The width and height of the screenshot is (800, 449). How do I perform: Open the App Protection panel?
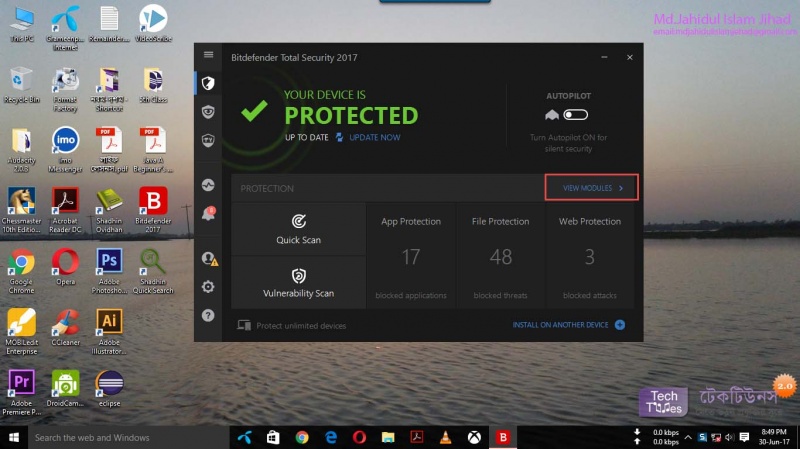411,256
